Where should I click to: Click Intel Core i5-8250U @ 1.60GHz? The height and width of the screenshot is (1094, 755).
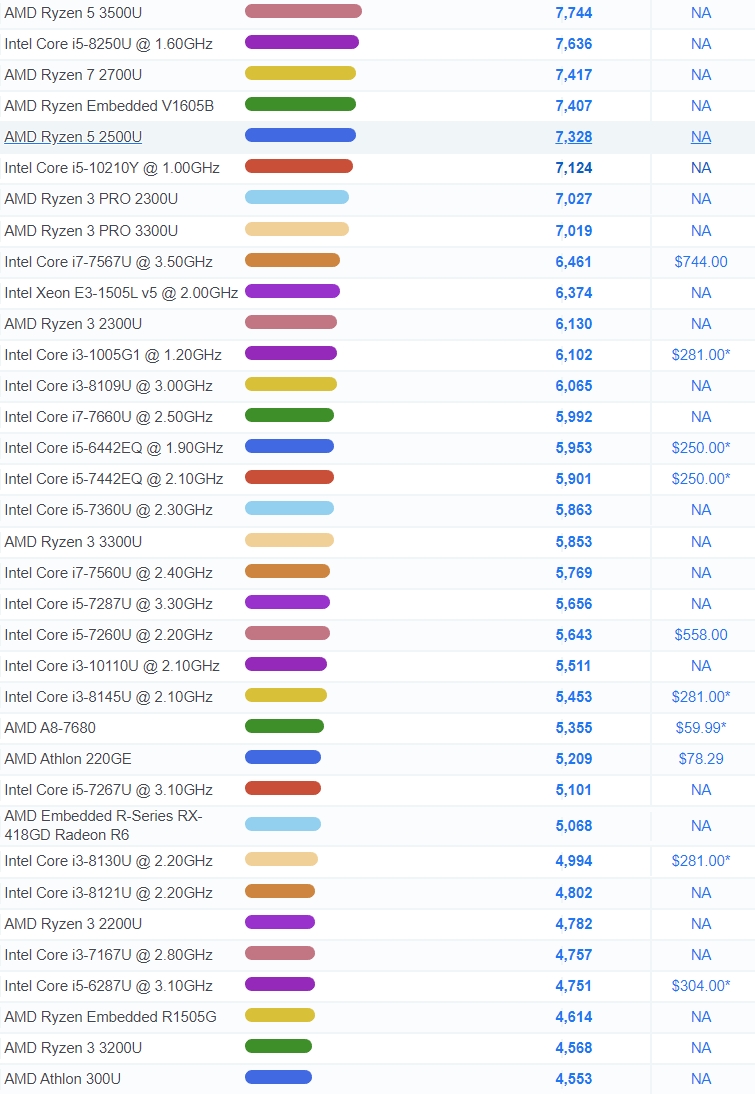108,44
